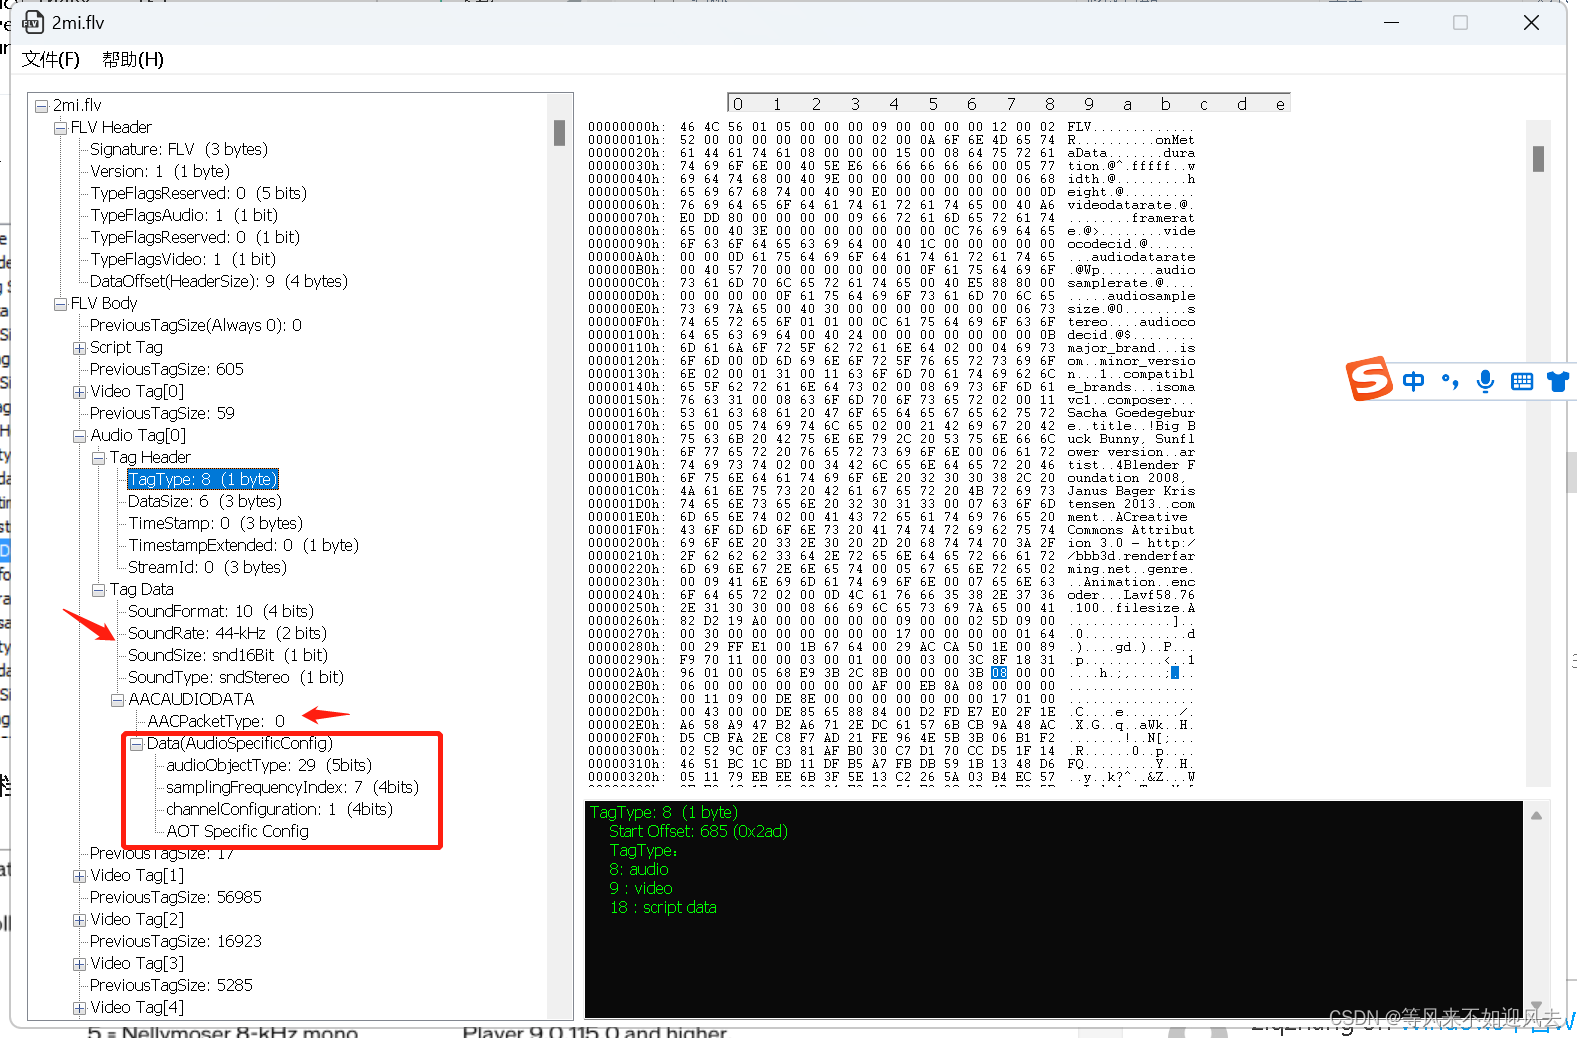Viewport: 1577px width, 1038px height.
Task: Click hex row offset 00000000h
Action: [625, 127]
